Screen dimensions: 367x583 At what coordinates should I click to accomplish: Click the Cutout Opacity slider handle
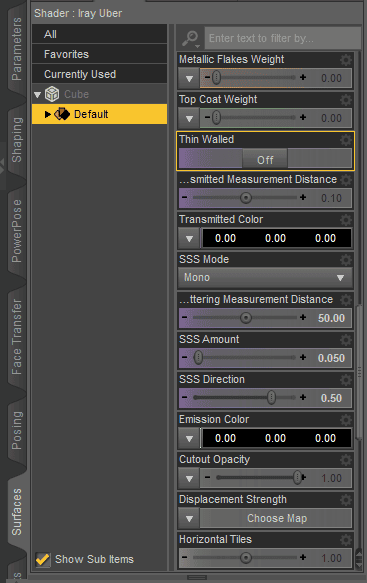297,477
